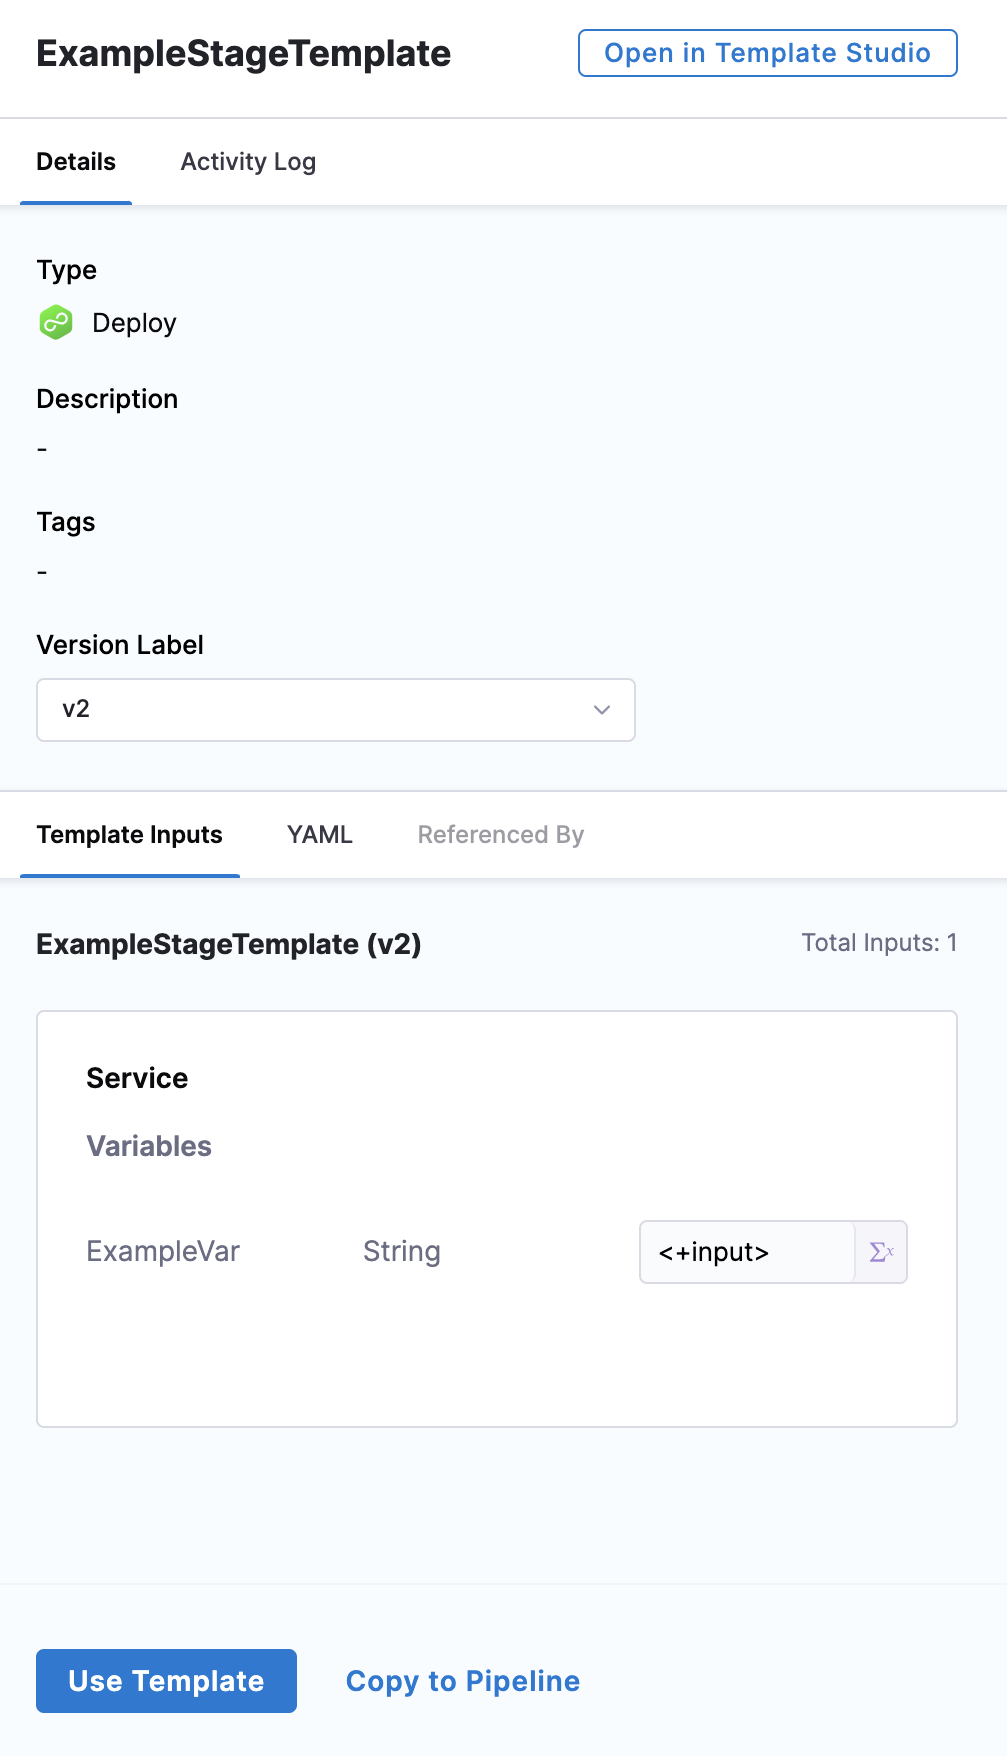This screenshot has width=1007, height=1756.
Task: Click the Variables subsection label
Action: point(149,1146)
